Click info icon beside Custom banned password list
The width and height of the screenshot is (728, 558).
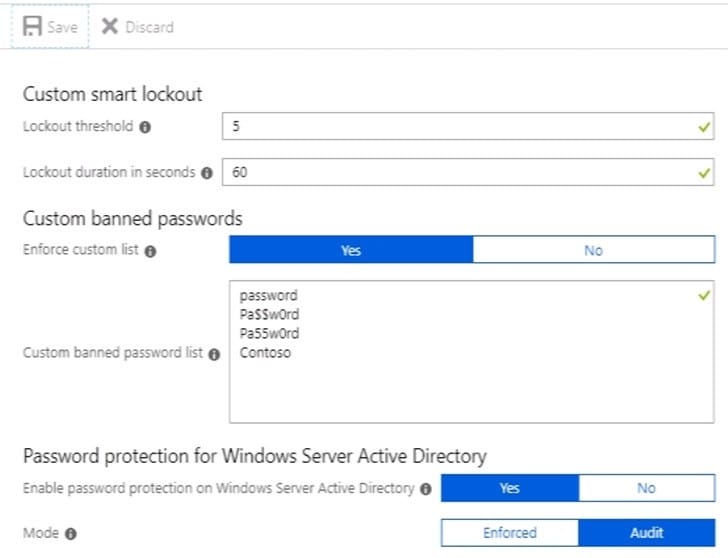tap(214, 354)
